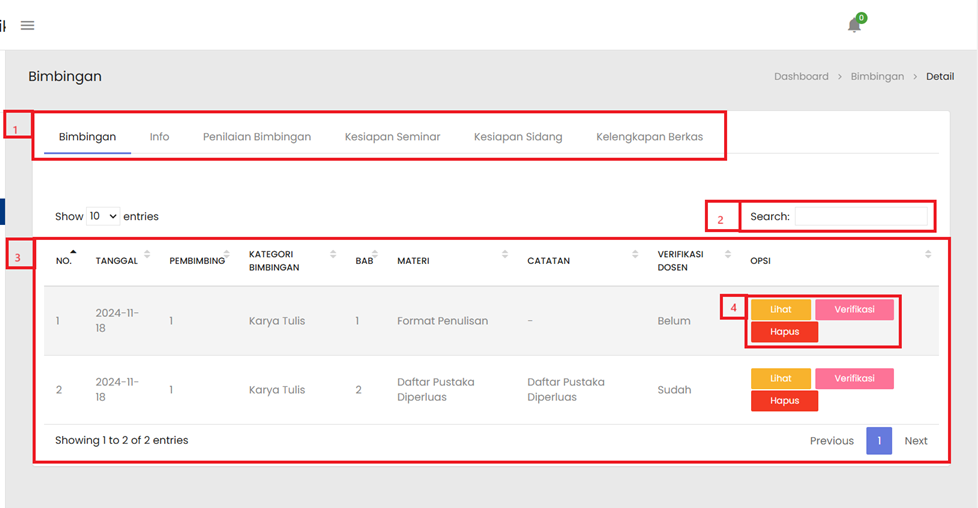Click 'Karya Tulis' in row 2
Screen dimensions: 978x508
[277, 389]
